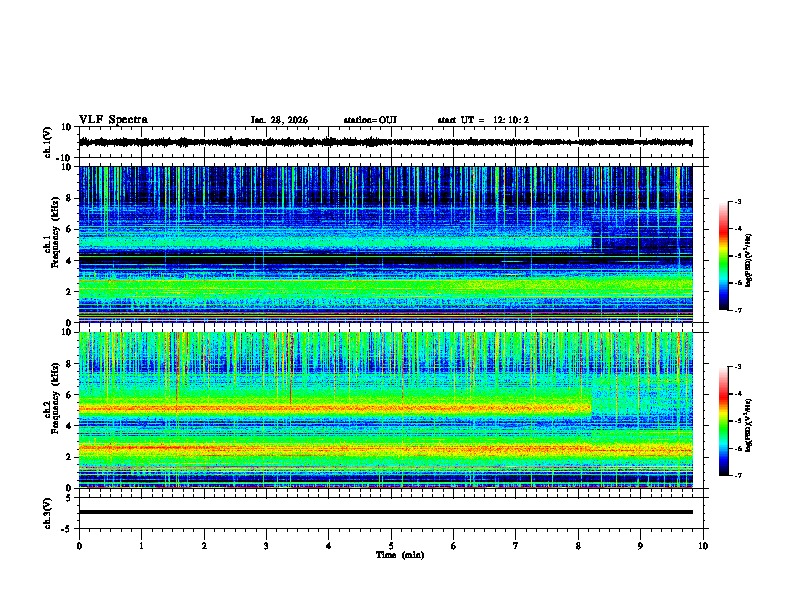Click time axis tick label 6
The width and height of the screenshot is (792, 612).
coord(454,546)
